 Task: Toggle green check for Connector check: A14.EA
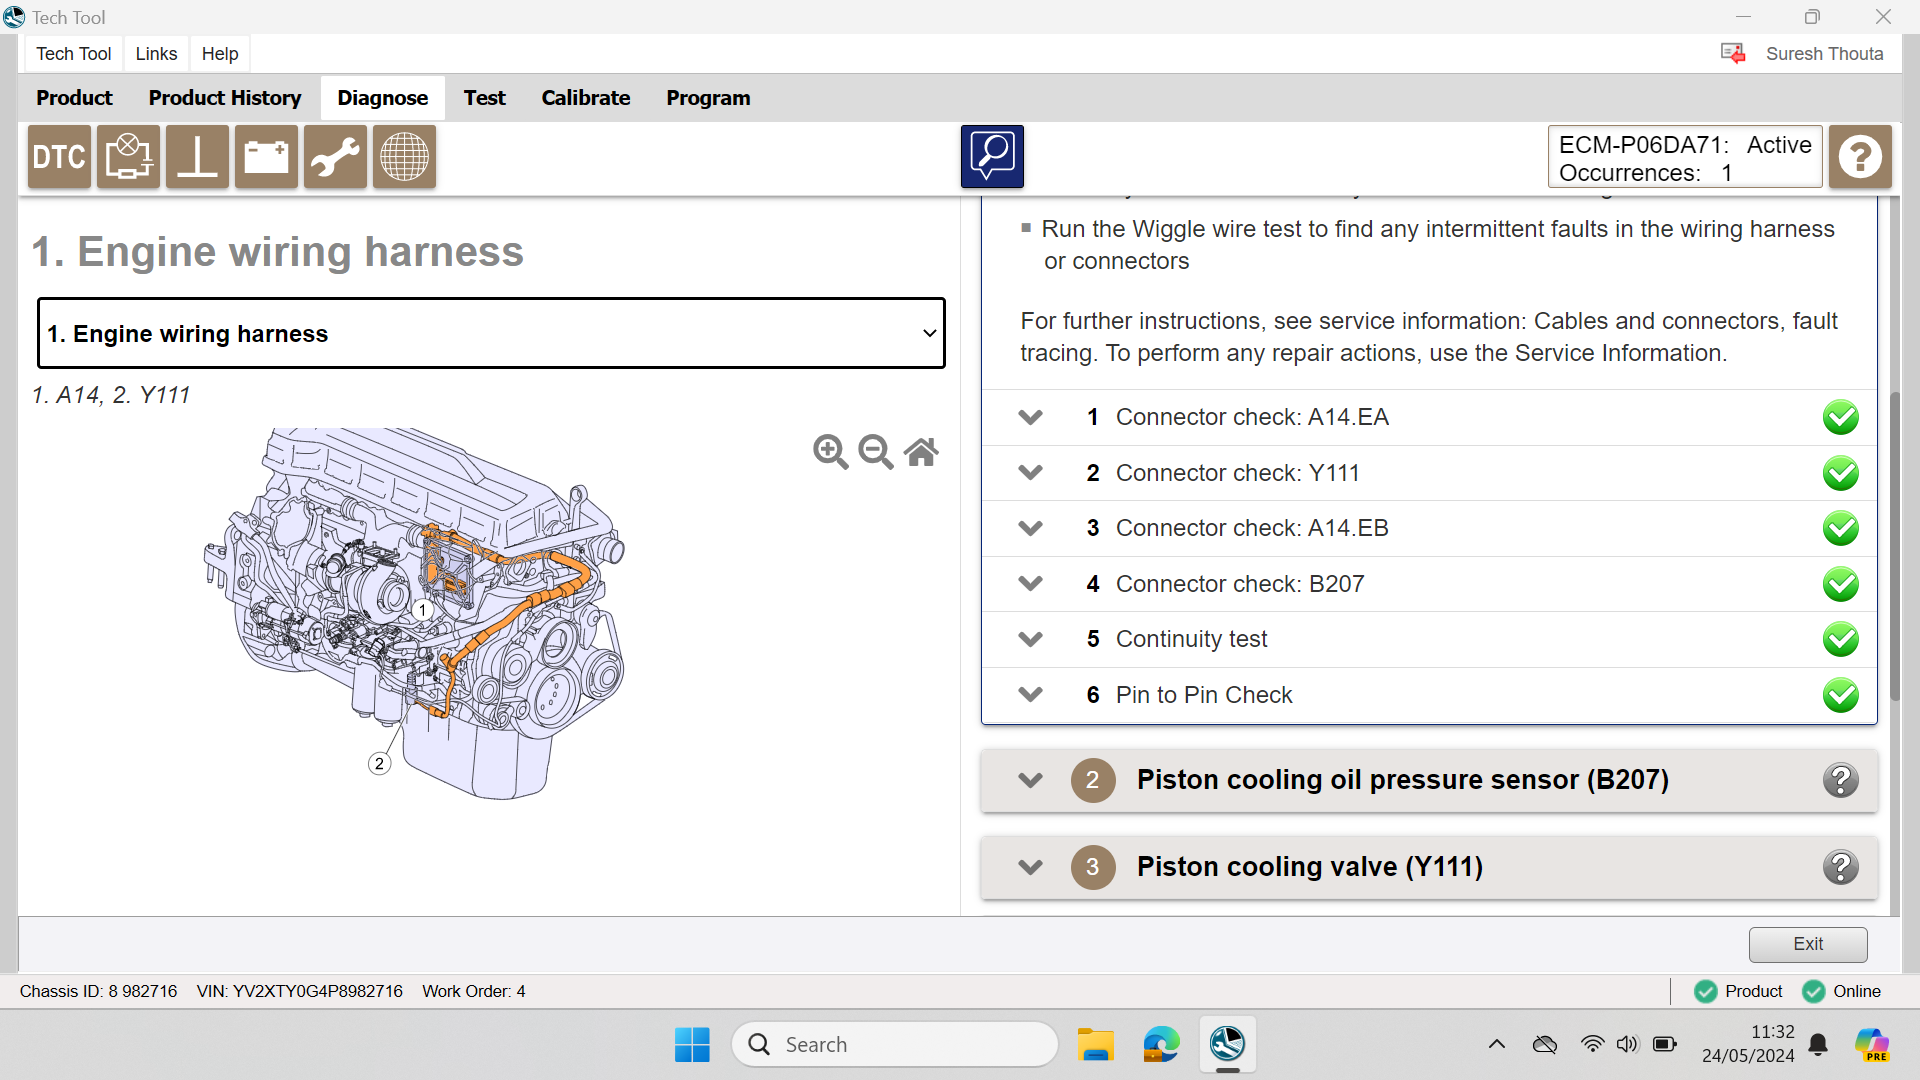(x=1840, y=417)
